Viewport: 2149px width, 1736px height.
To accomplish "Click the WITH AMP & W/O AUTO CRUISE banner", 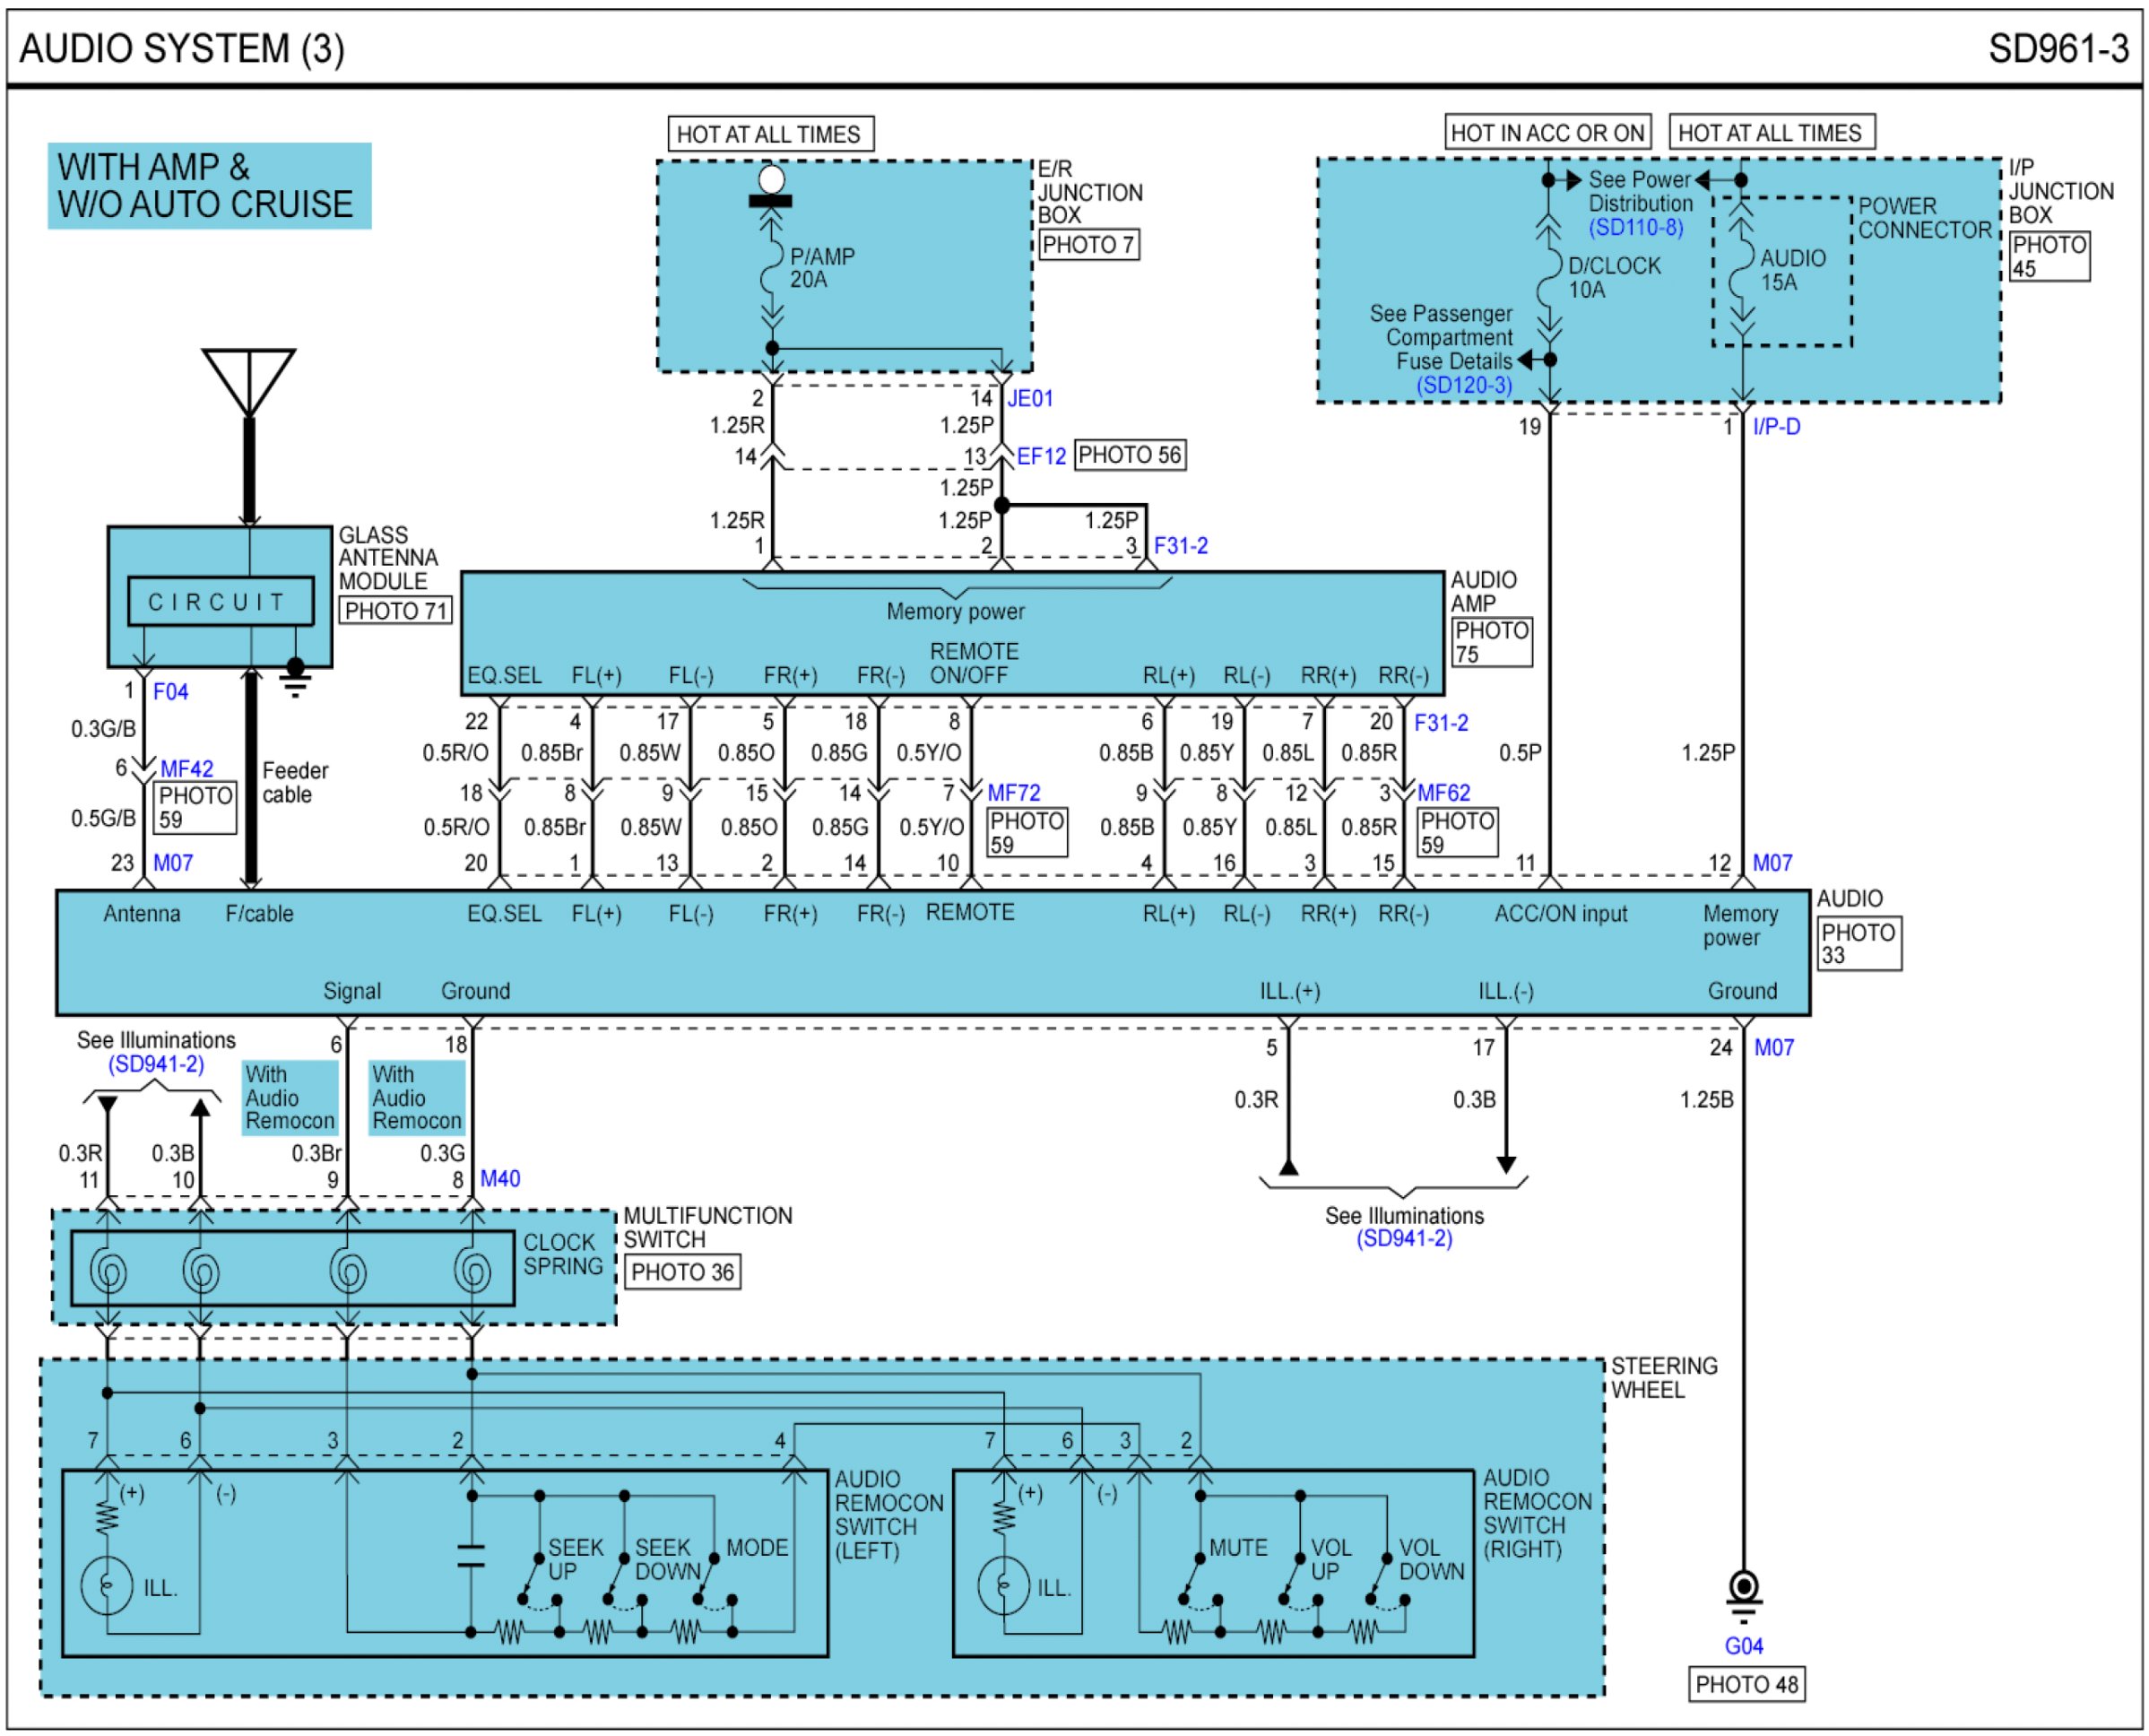I will click(209, 186).
